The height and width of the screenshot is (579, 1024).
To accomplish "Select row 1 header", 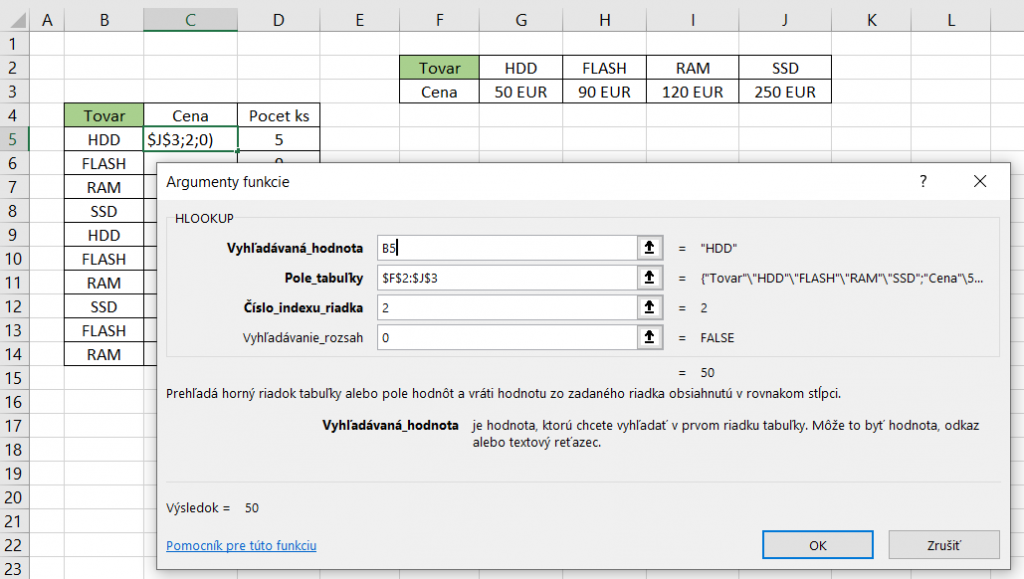I will pos(14,44).
